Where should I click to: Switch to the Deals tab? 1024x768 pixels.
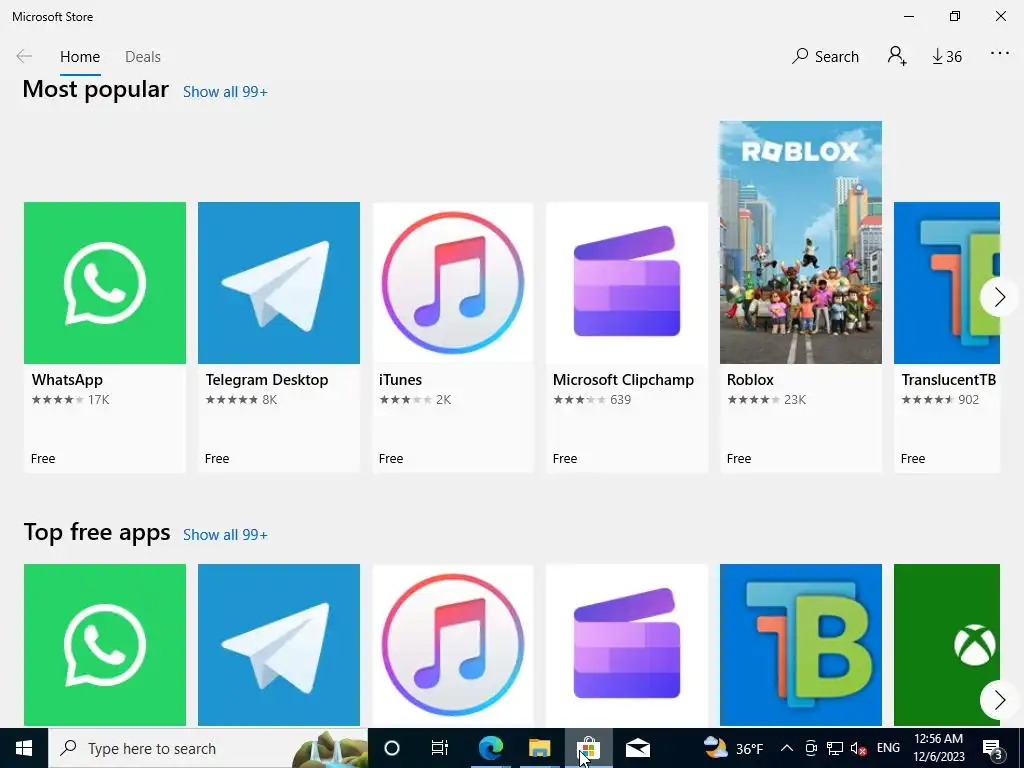pyautogui.click(x=142, y=57)
